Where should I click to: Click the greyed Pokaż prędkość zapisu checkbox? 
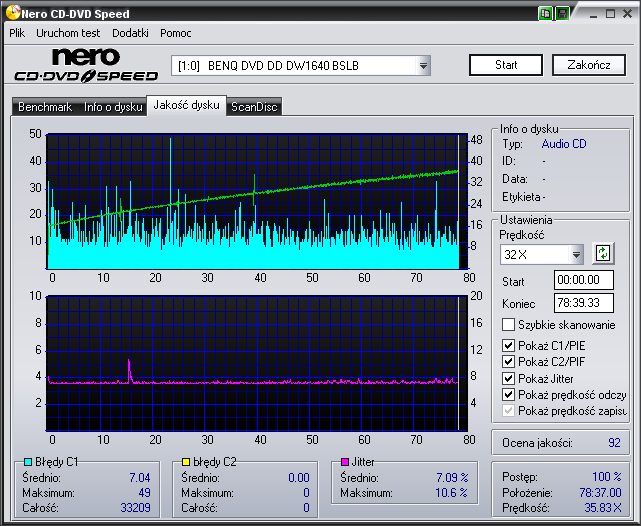coord(508,411)
